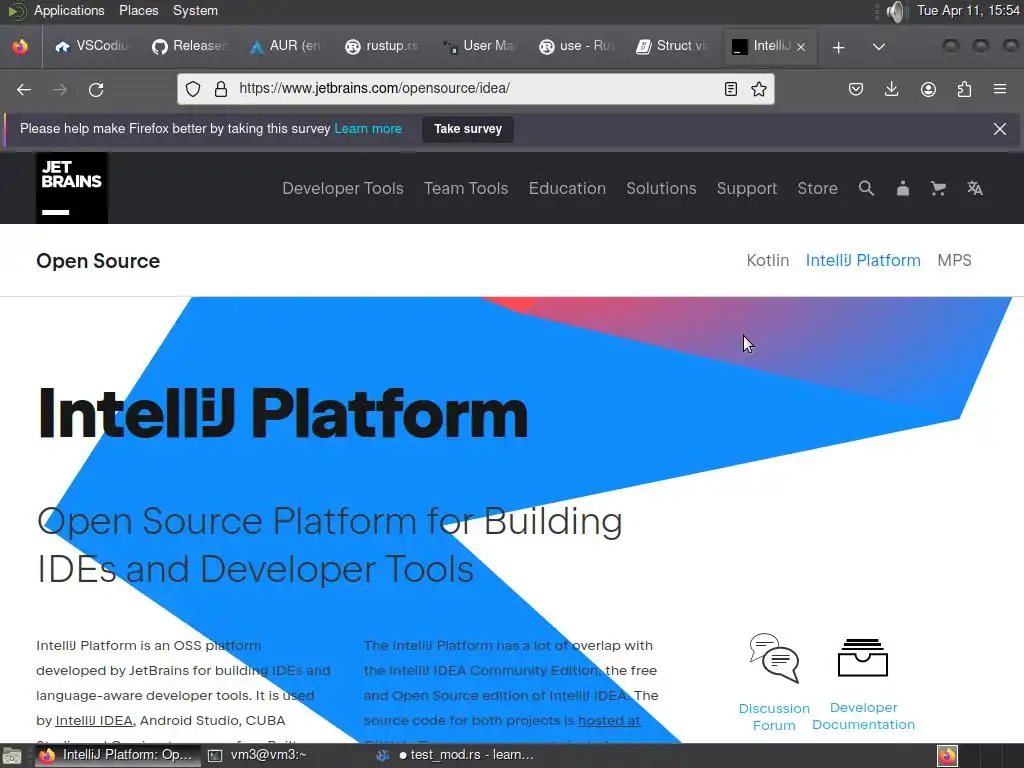Click the browser forward arrow
This screenshot has width=1024, height=768.
point(60,89)
